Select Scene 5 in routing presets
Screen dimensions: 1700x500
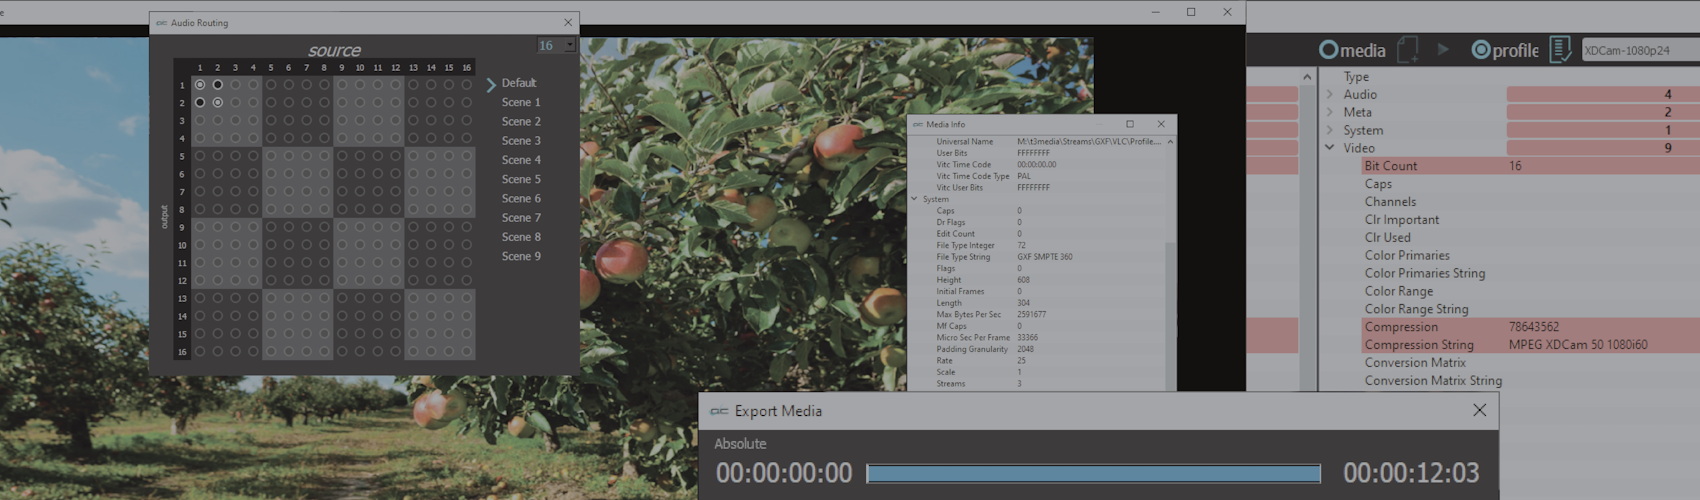520,179
